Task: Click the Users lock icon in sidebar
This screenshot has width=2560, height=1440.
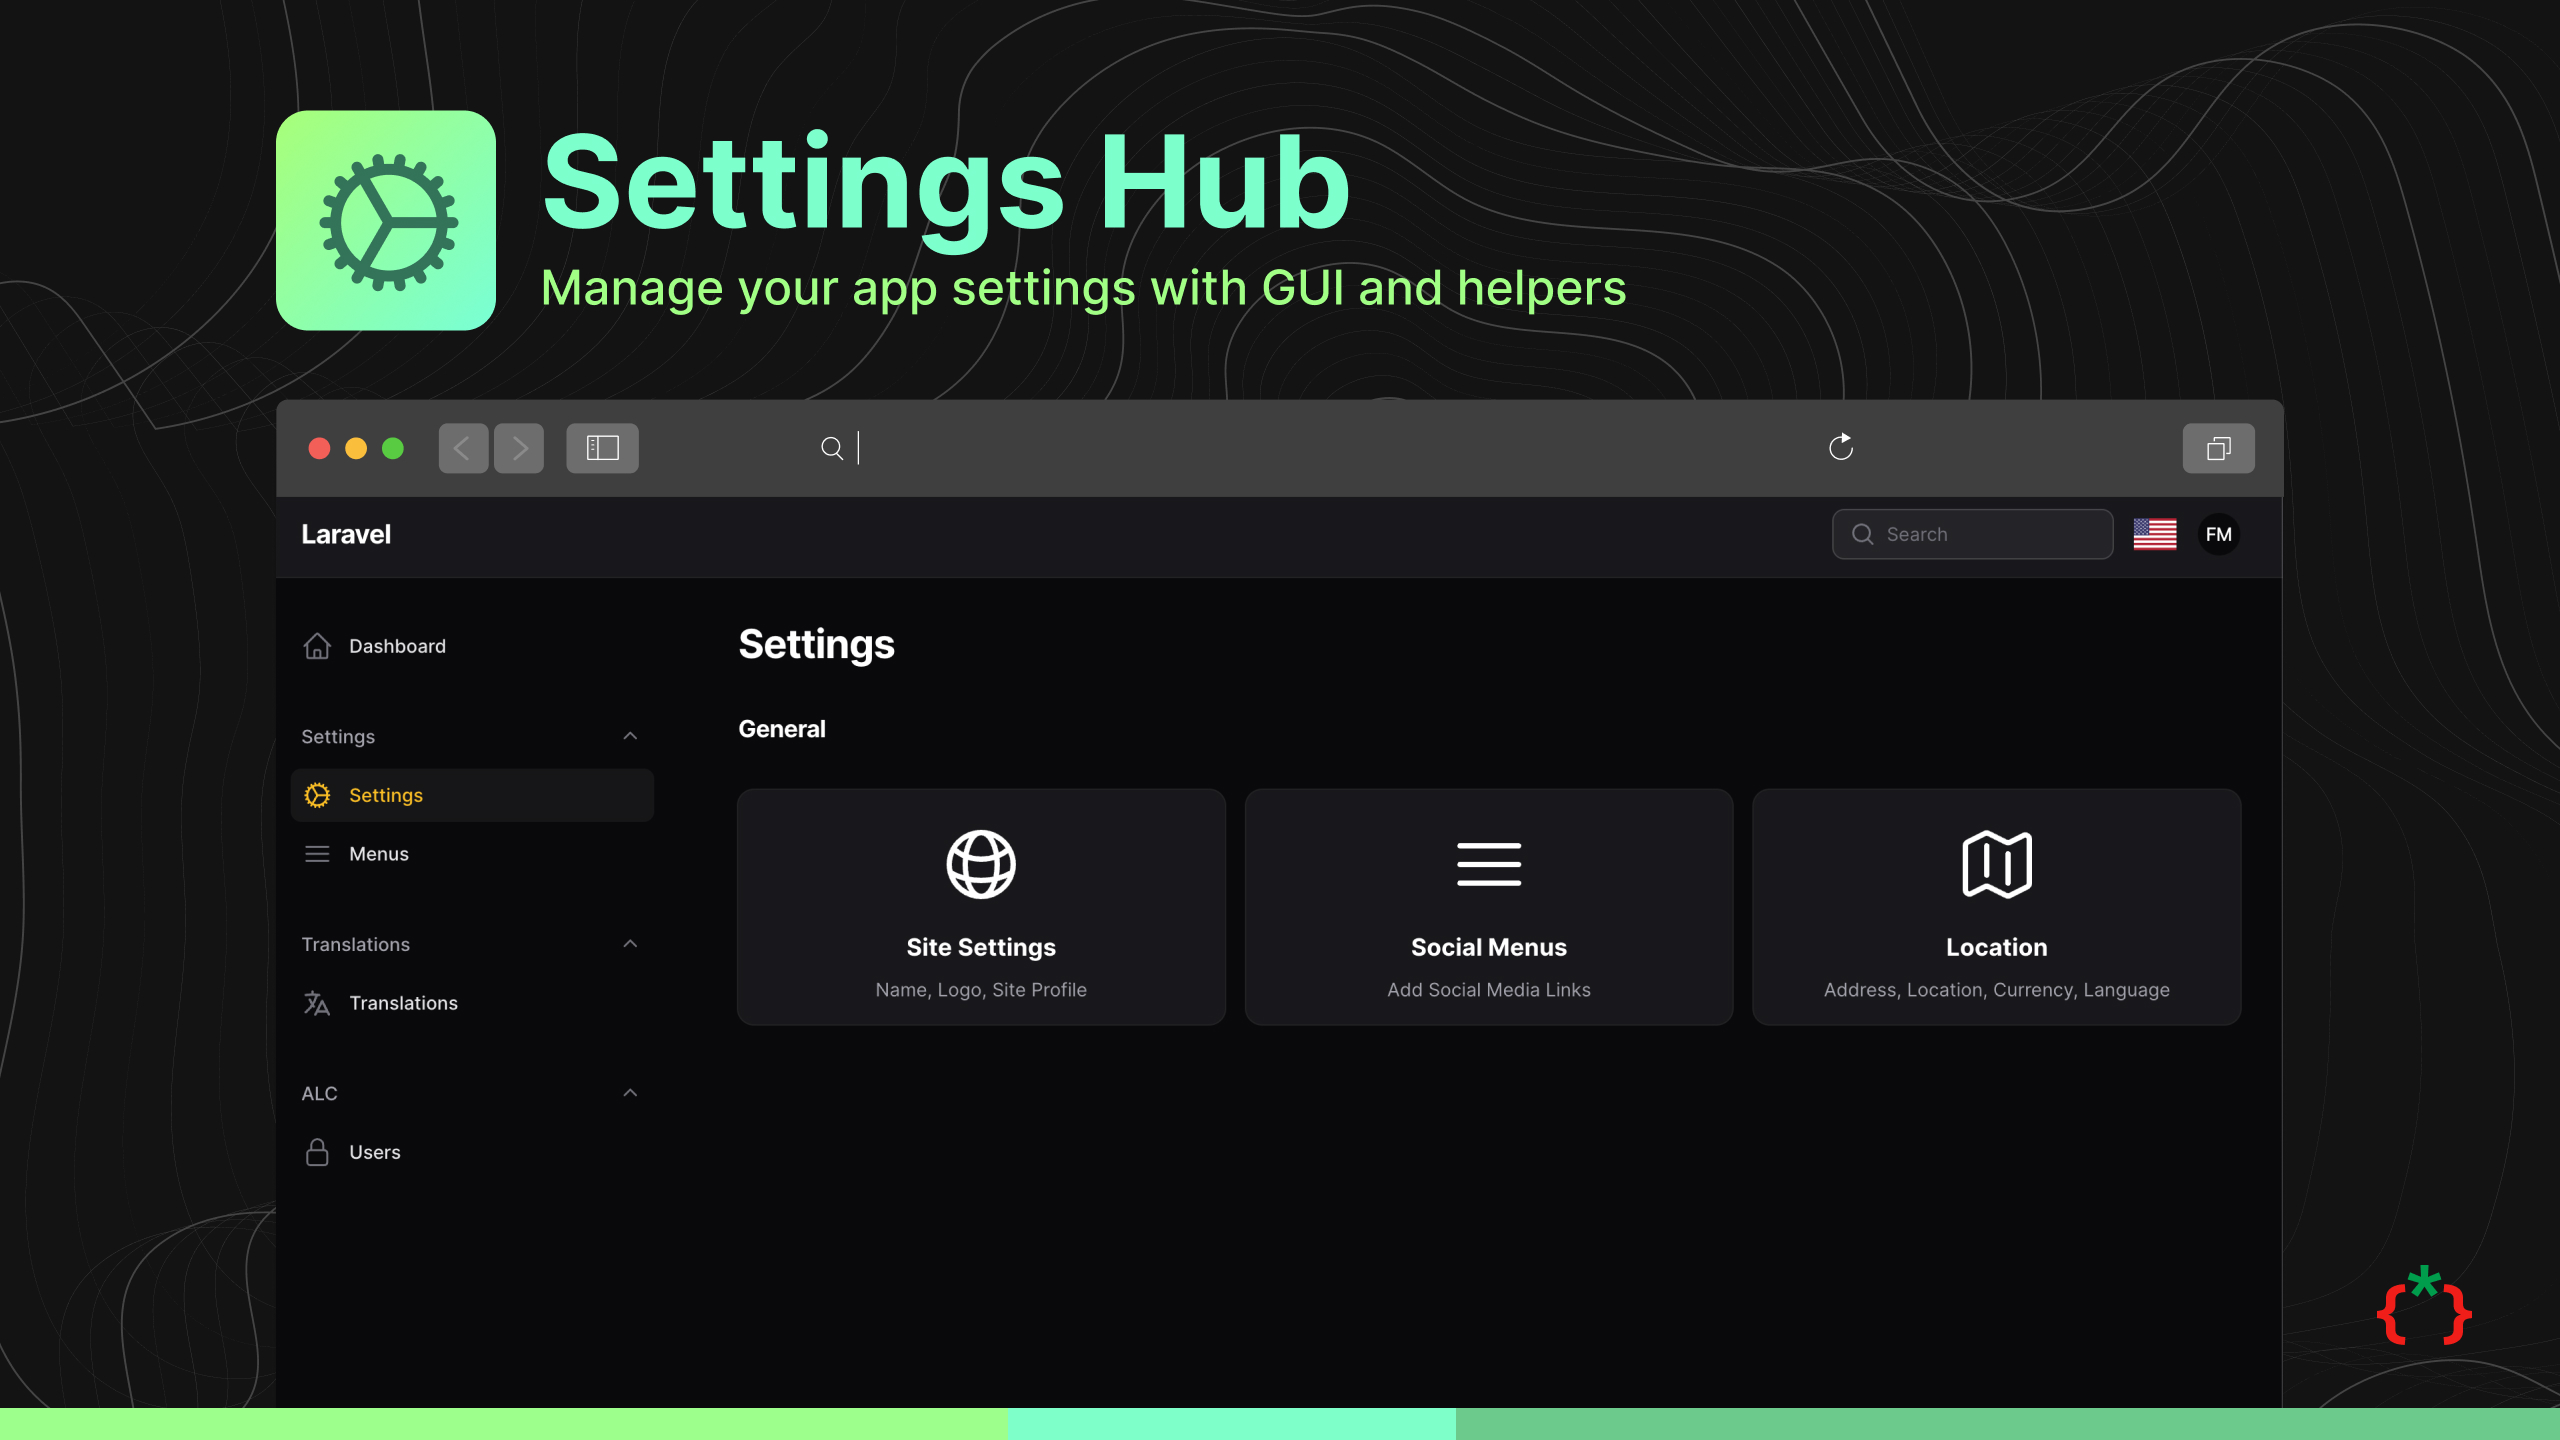Action: click(x=318, y=1152)
